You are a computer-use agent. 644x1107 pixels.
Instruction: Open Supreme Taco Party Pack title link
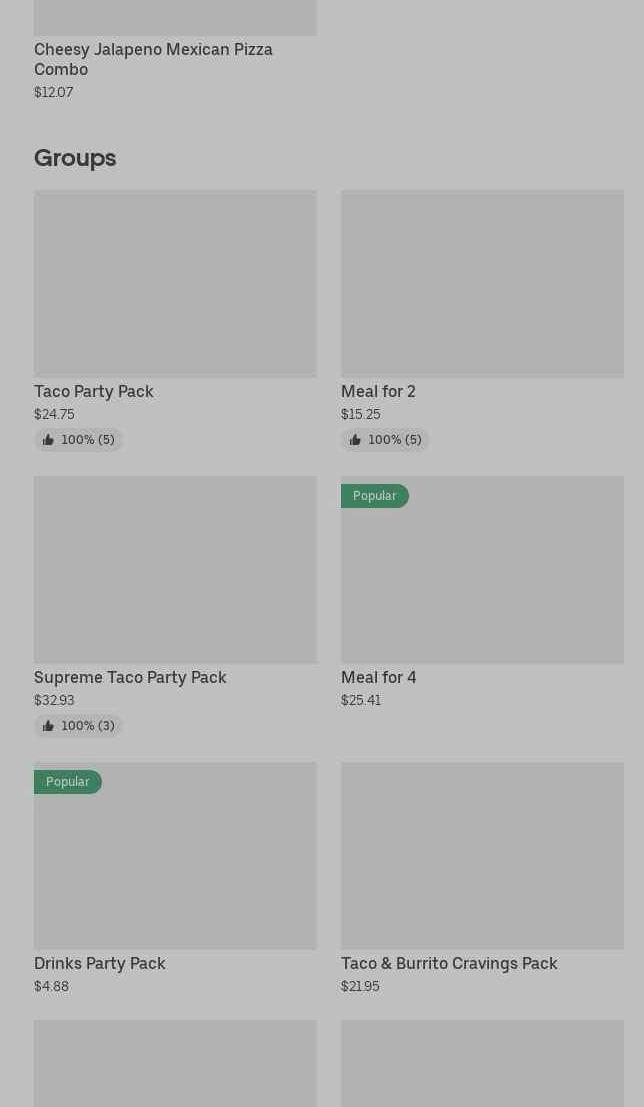tap(130, 677)
